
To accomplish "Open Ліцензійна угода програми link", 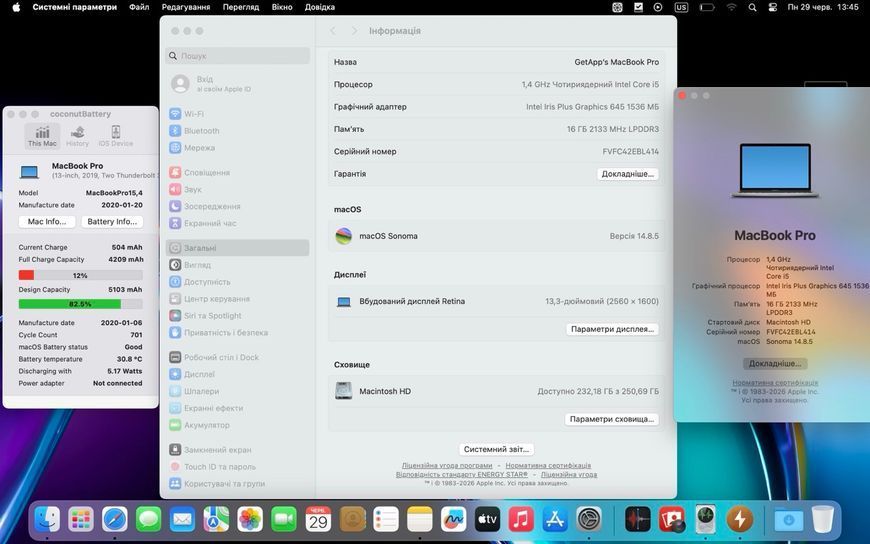I will click(x=447, y=466).
